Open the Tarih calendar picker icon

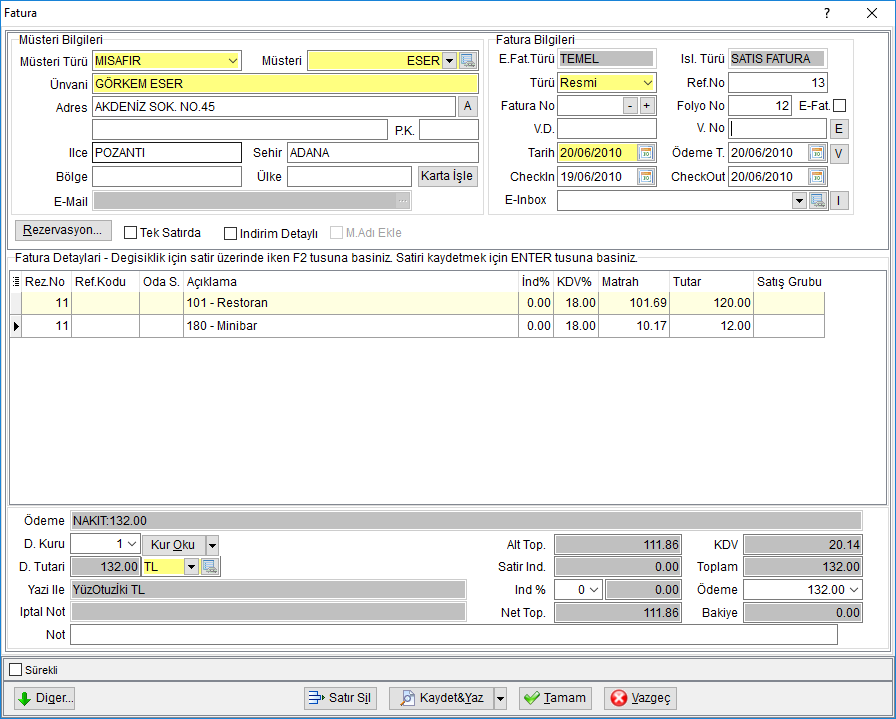(646, 153)
